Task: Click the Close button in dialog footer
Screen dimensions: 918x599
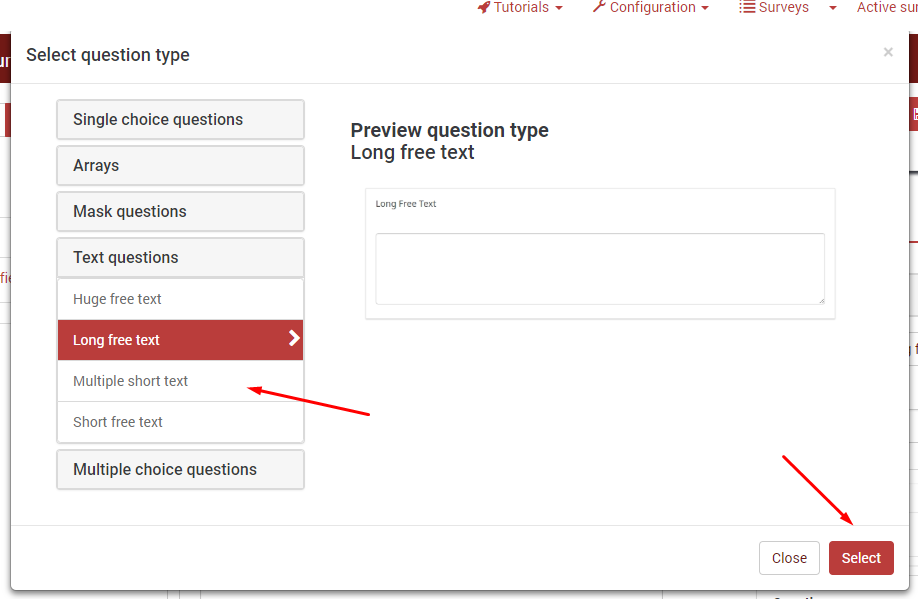Action: 789,558
